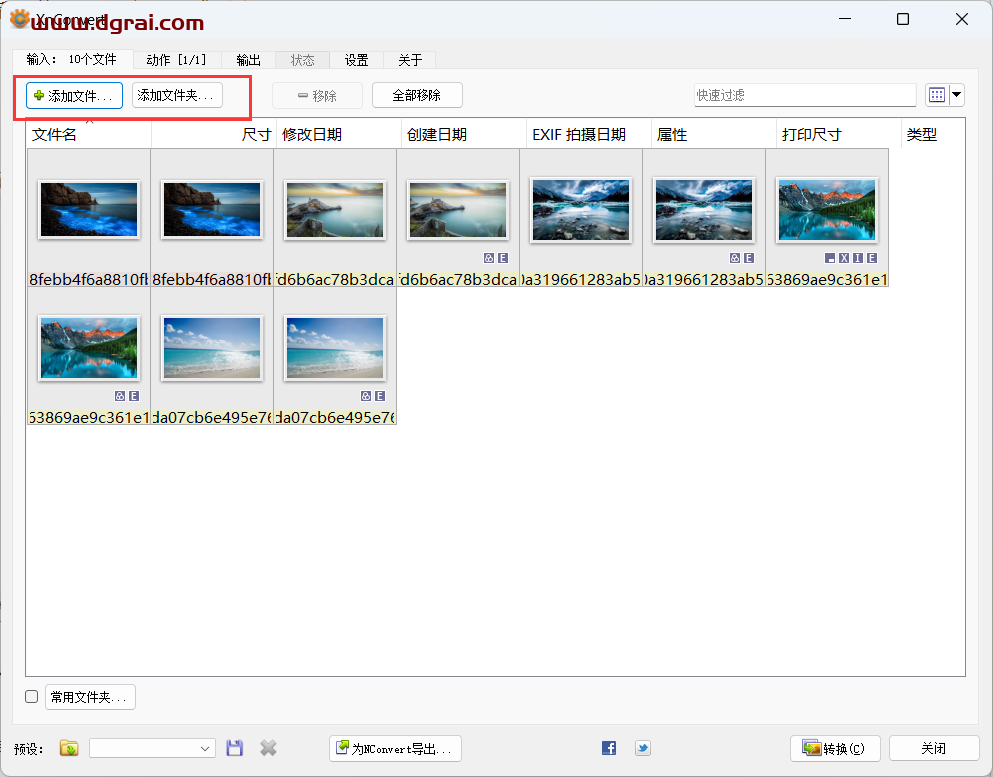The width and height of the screenshot is (993, 777).
Task: Sort by 修改日期 column header
Action: (x=339, y=134)
